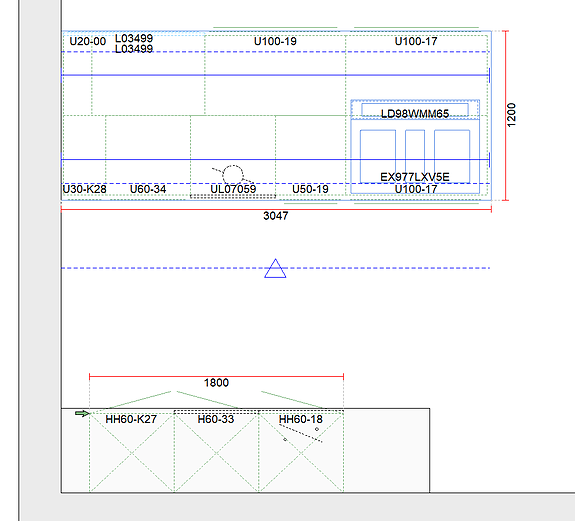The width and height of the screenshot is (575, 521).
Task: Select the U20-00 unit label
Action: tap(88, 41)
